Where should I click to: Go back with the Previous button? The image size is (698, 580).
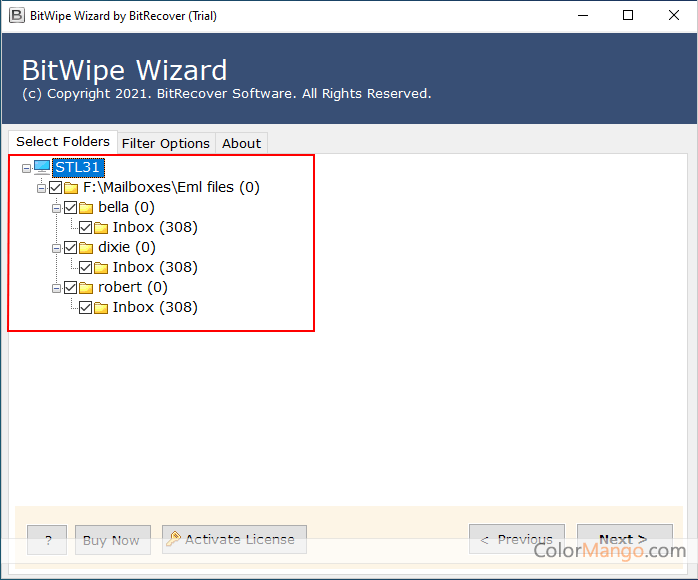517,539
